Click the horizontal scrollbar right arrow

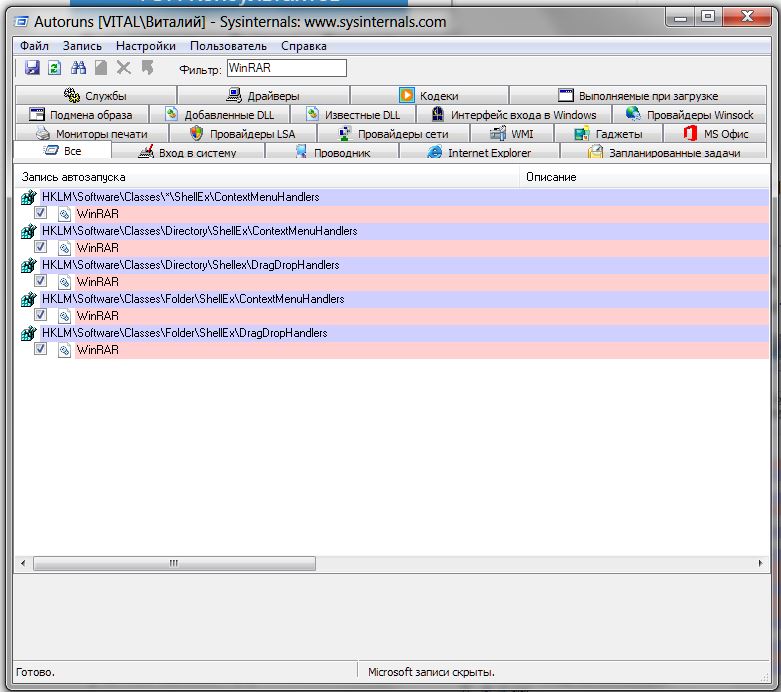(760, 563)
